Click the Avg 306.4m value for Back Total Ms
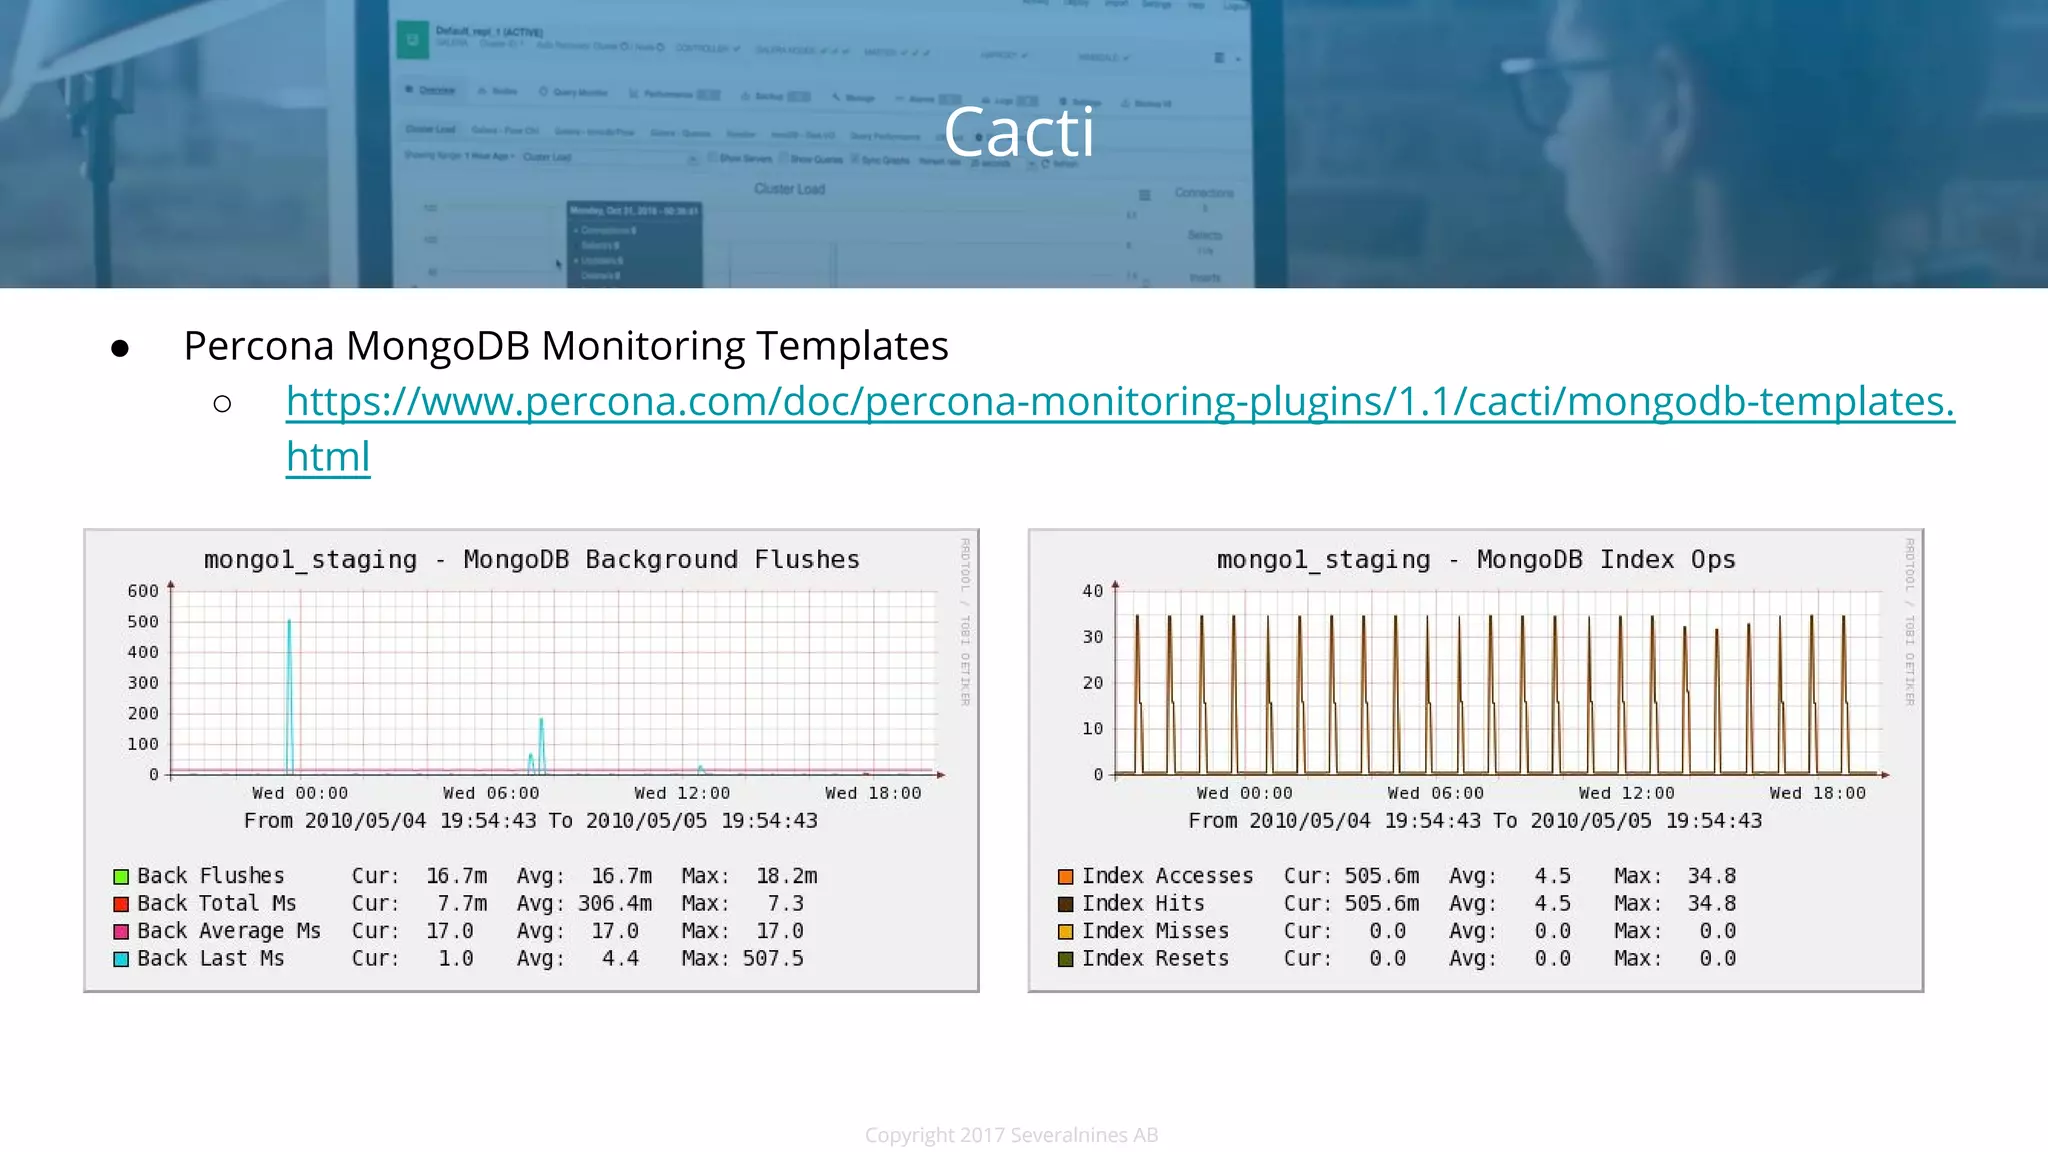Screen dimensions: 2048x1152 point(615,904)
